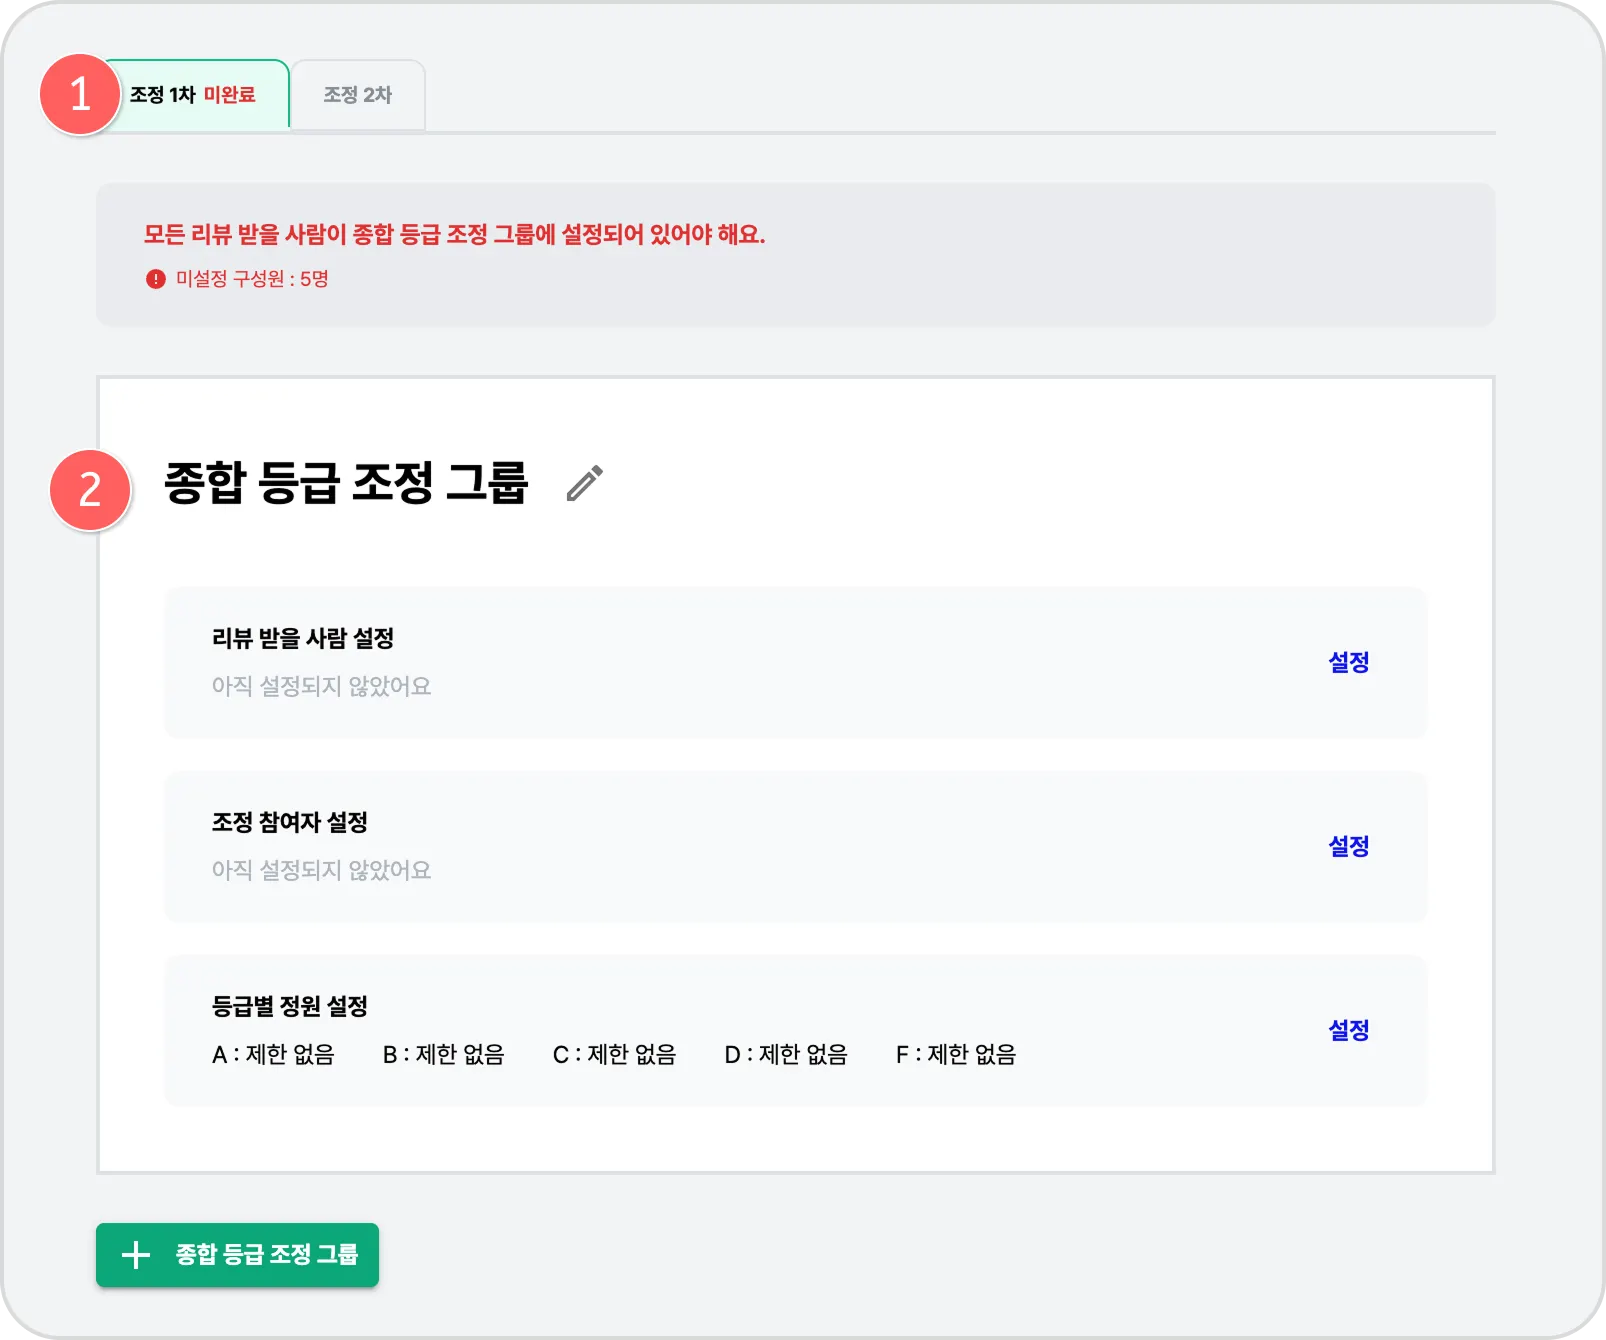Click 설정 for 리뷰 받을 사람 설정
This screenshot has height=1340, width=1606.
pos(1348,662)
